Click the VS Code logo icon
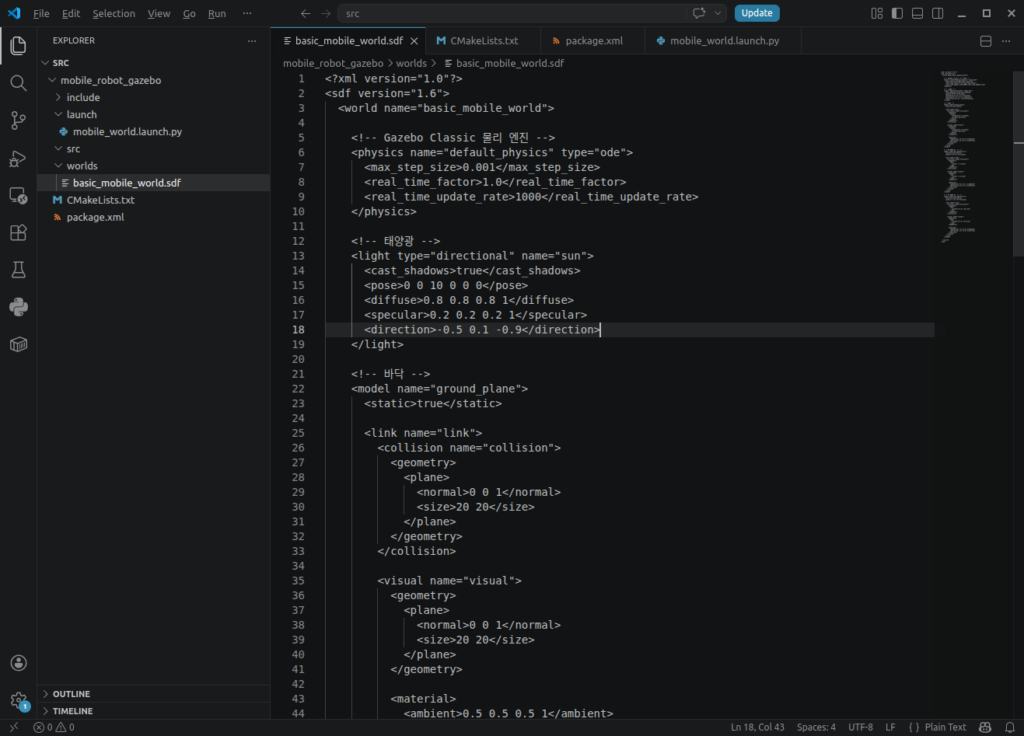Viewport: 1024px width, 736px height. point(14,13)
